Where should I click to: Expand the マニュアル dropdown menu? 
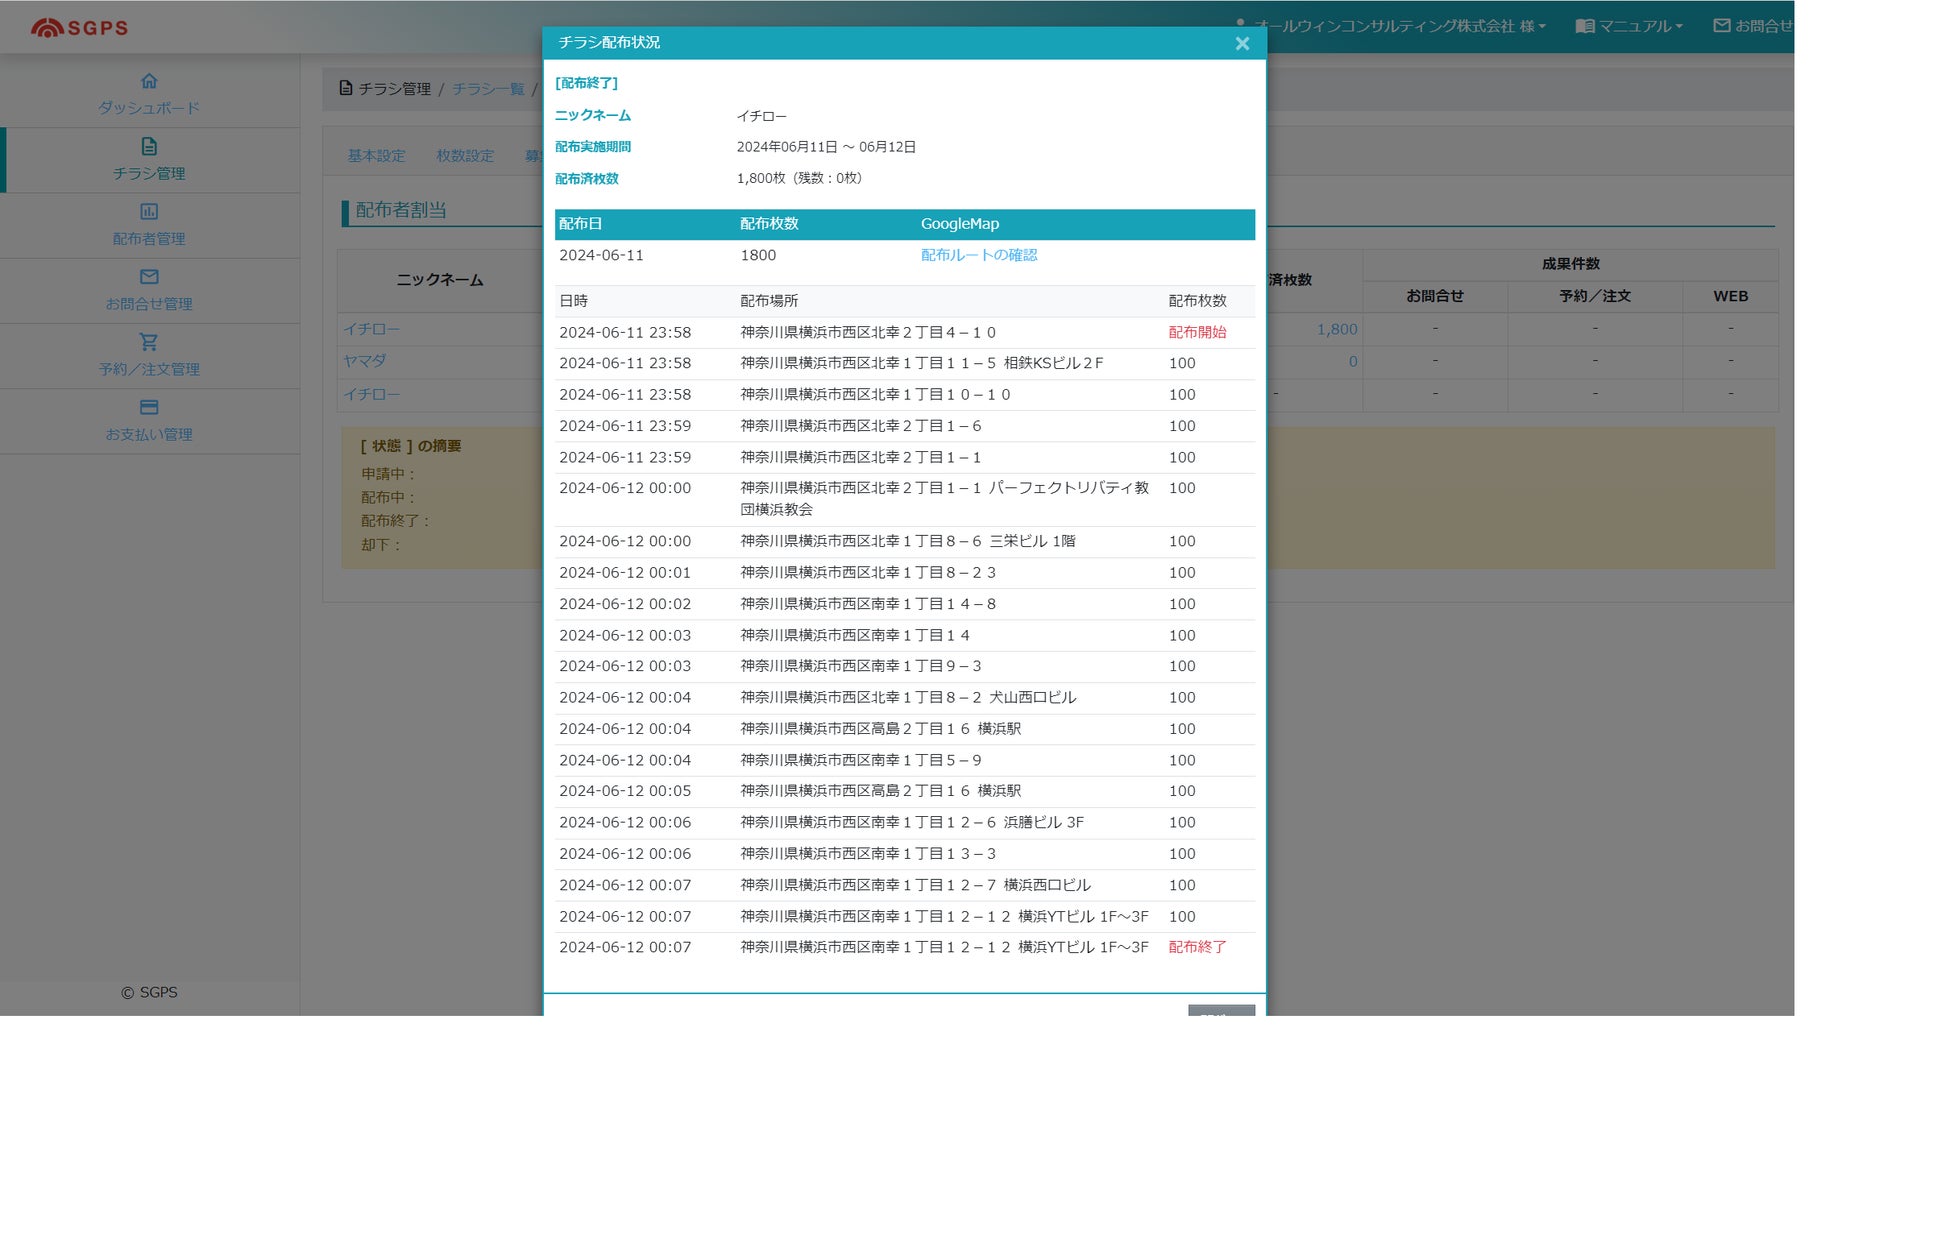[x=1639, y=26]
